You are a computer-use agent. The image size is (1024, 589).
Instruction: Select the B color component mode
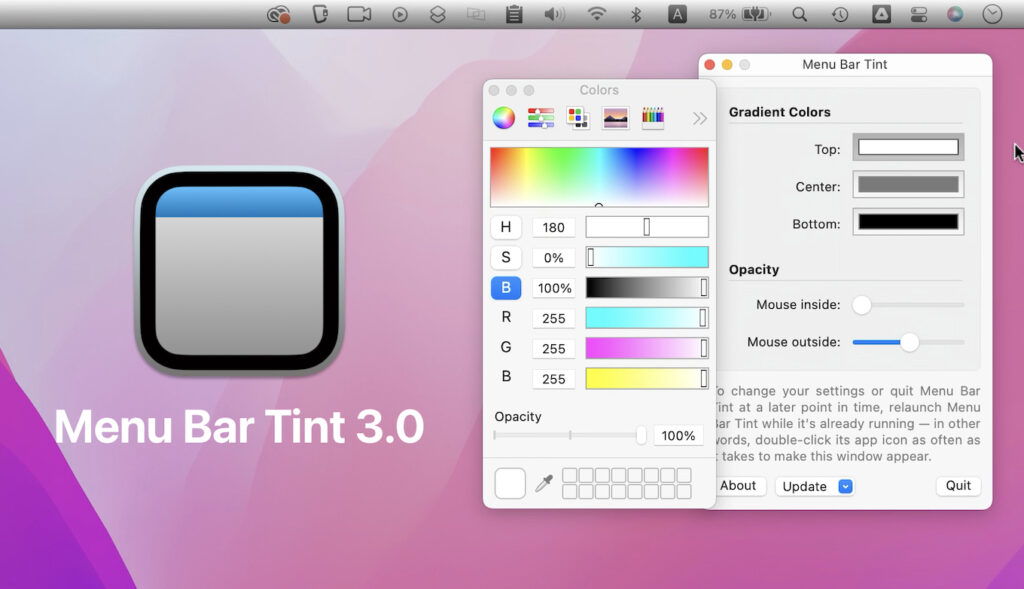[x=506, y=287]
